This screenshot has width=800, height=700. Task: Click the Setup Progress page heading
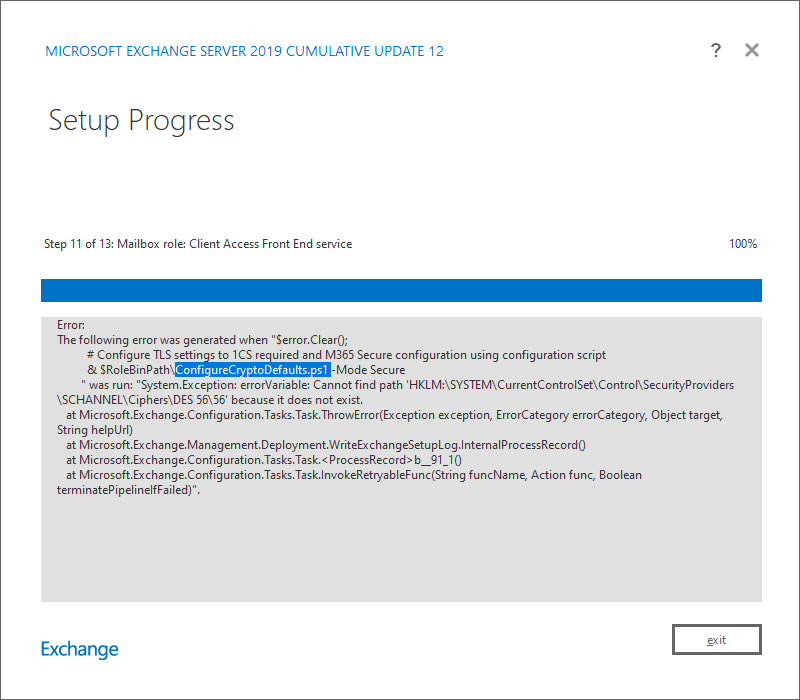coord(140,120)
